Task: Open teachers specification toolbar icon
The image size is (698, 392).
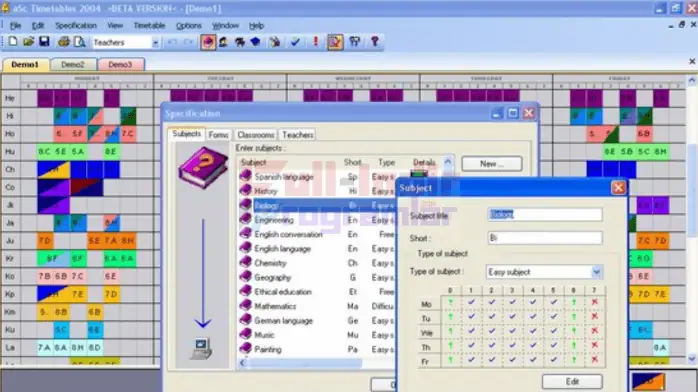Action: pyautogui.click(x=223, y=42)
